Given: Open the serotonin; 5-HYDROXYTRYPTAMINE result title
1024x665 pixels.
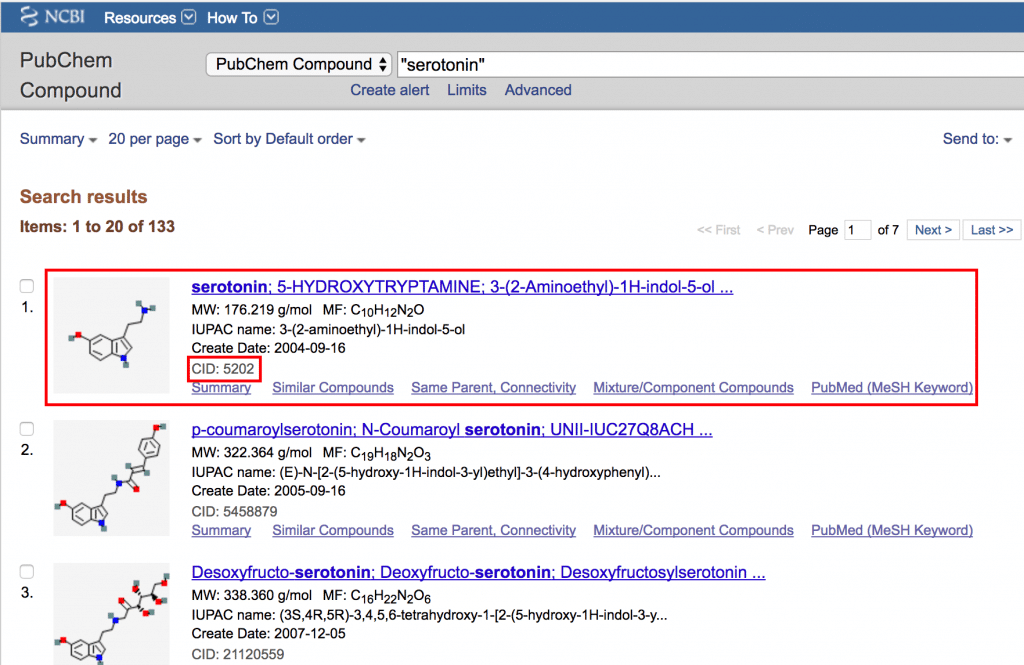Looking at the screenshot, I should (462, 287).
